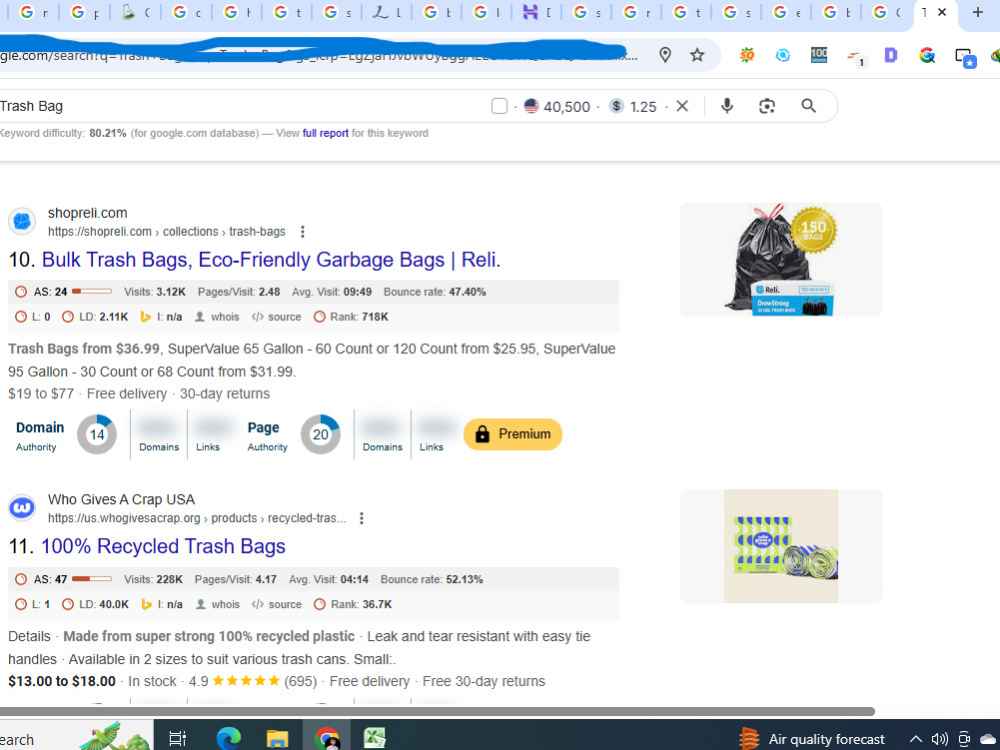Click the light-blue circular extension icon
This screenshot has width=1000, height=750.
[x=783, y=55]
